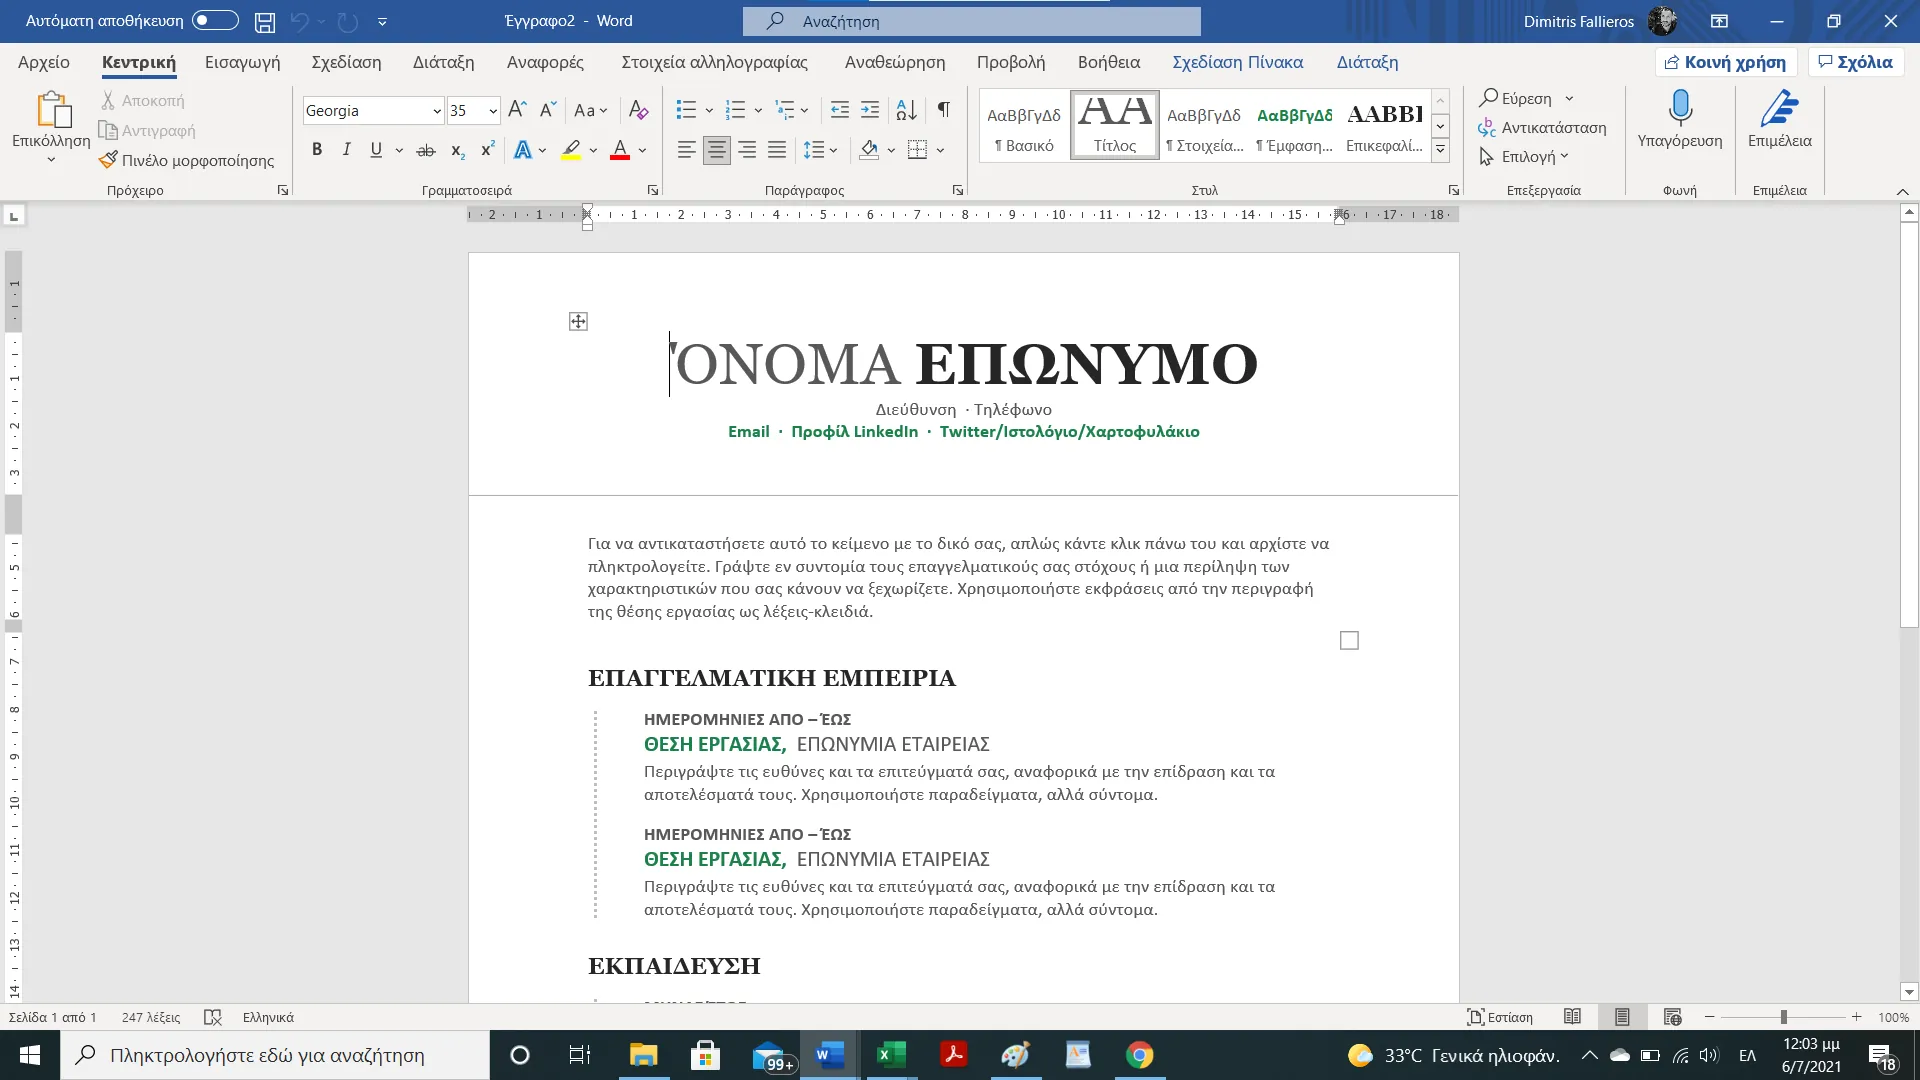Clear all formatting from selection
The width and height of the screenshot is (1920, 1080).
click(x=638, y=110)
